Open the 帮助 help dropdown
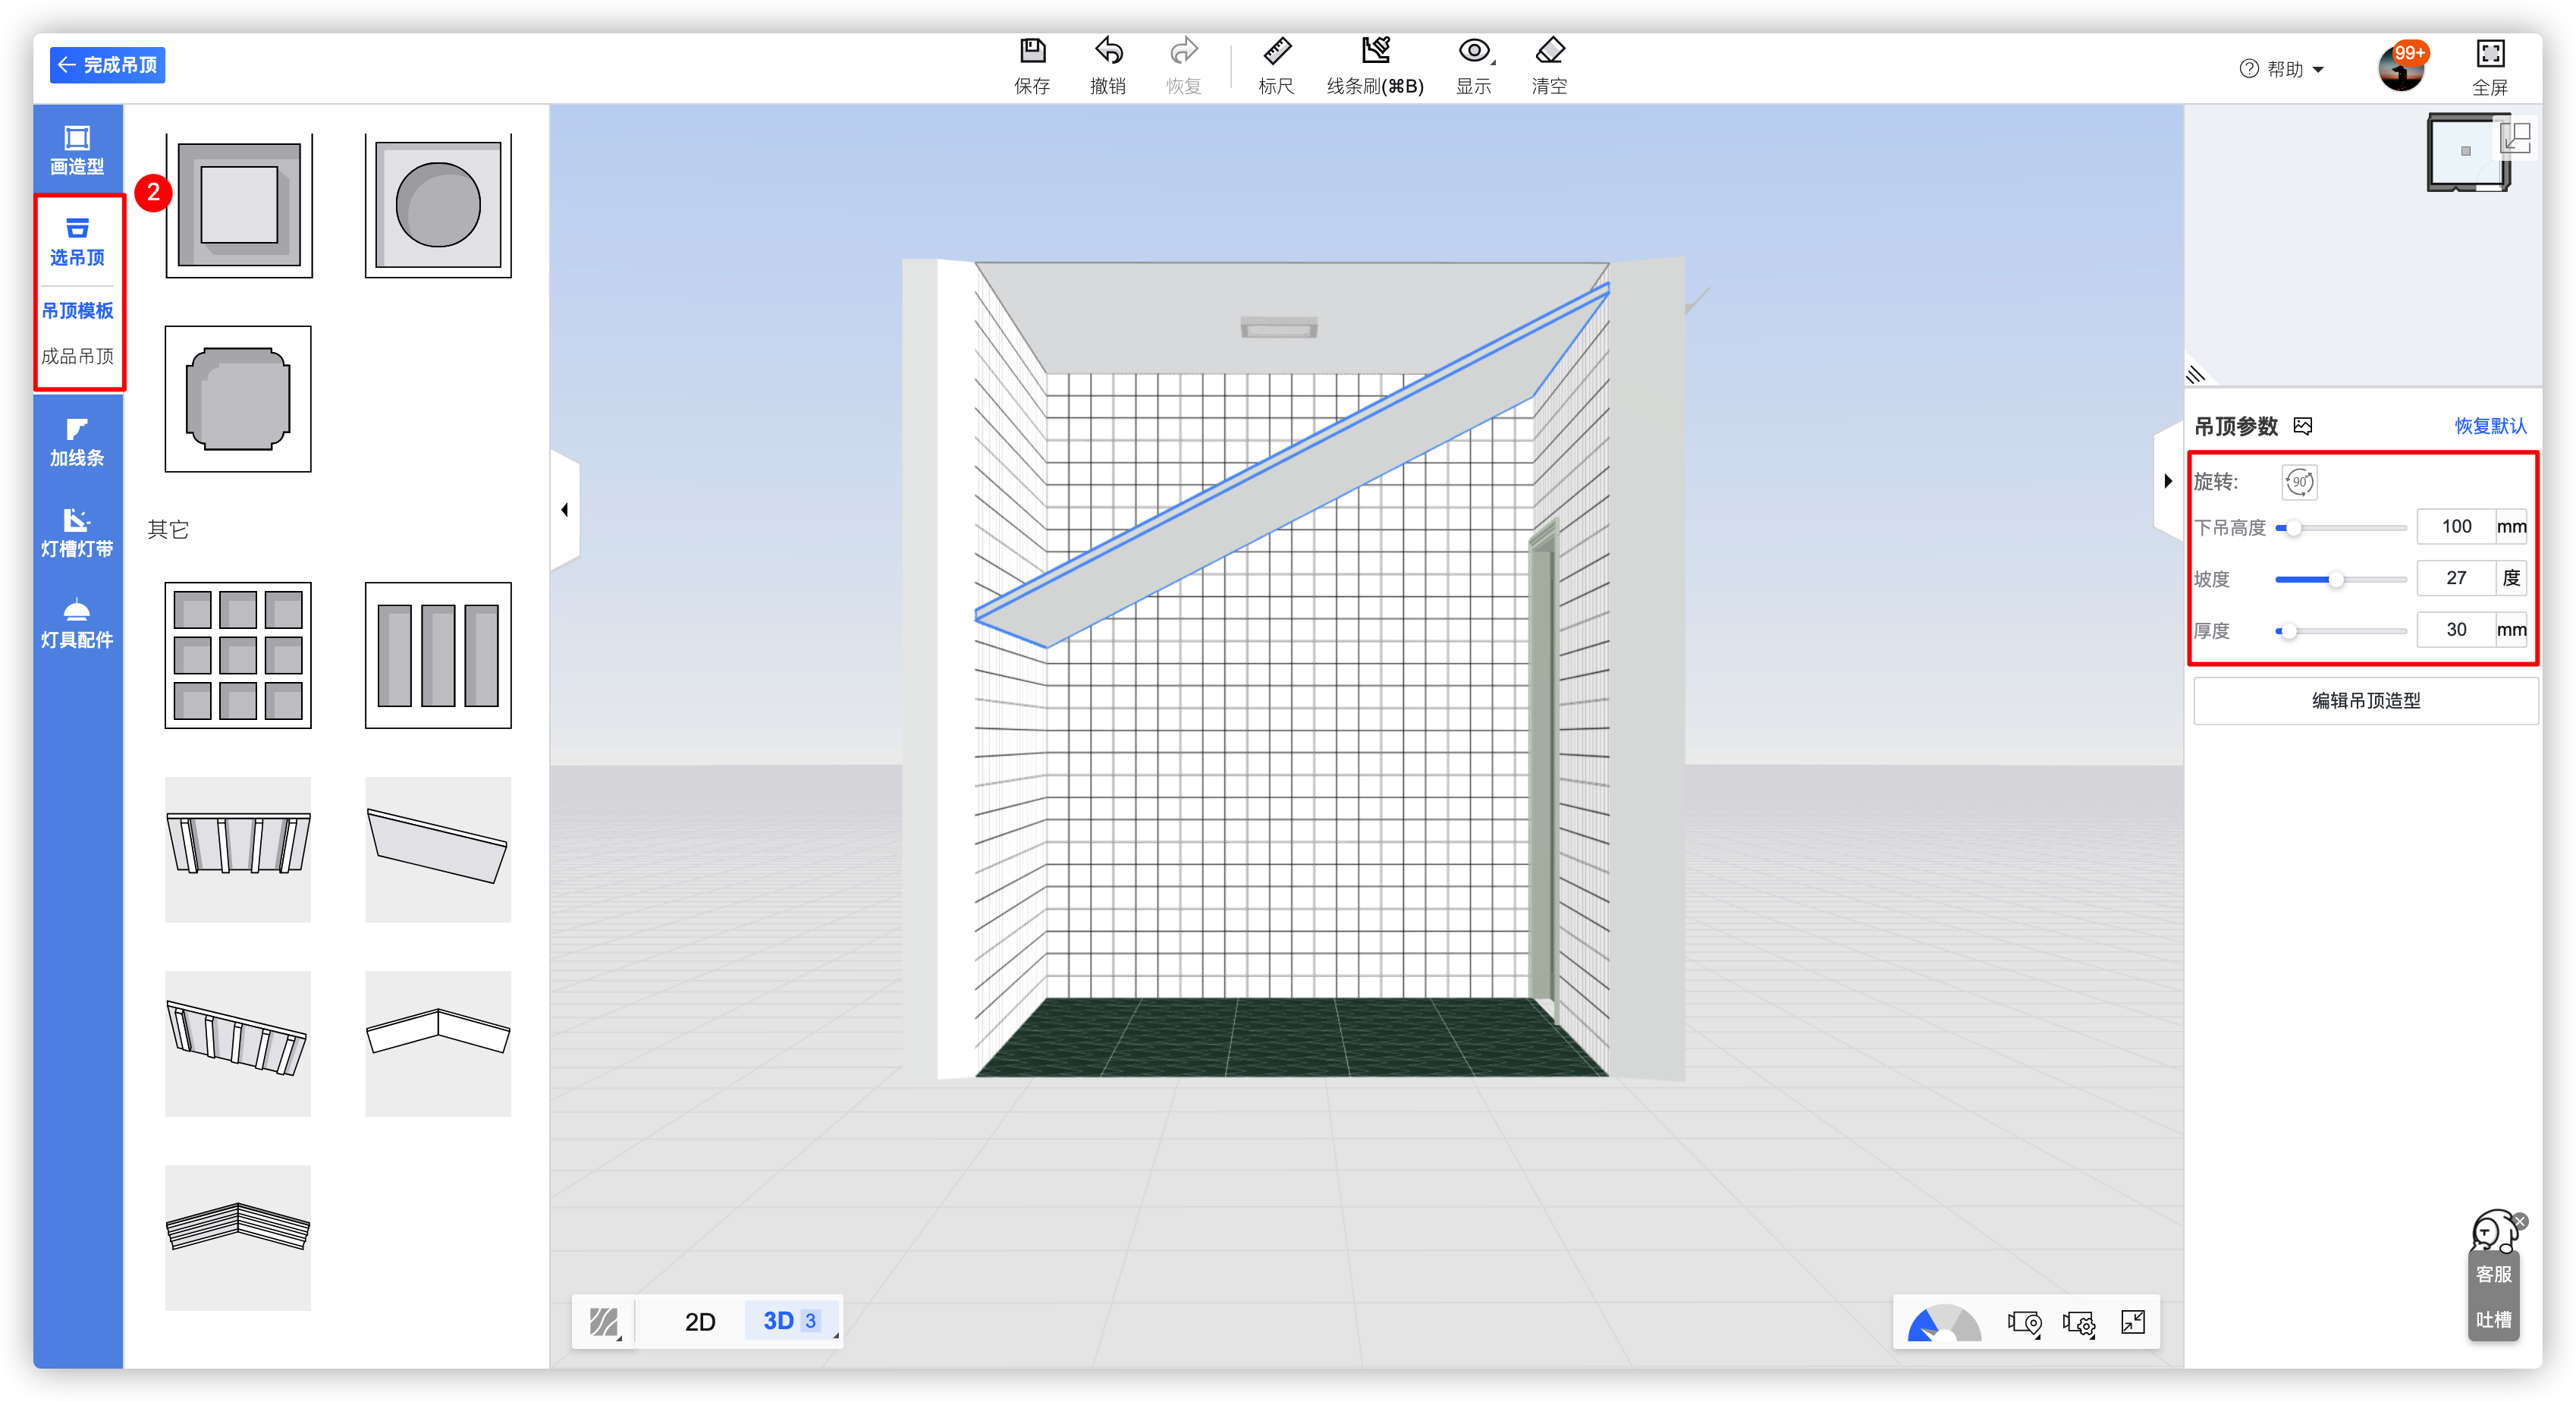 (2282, 69)
